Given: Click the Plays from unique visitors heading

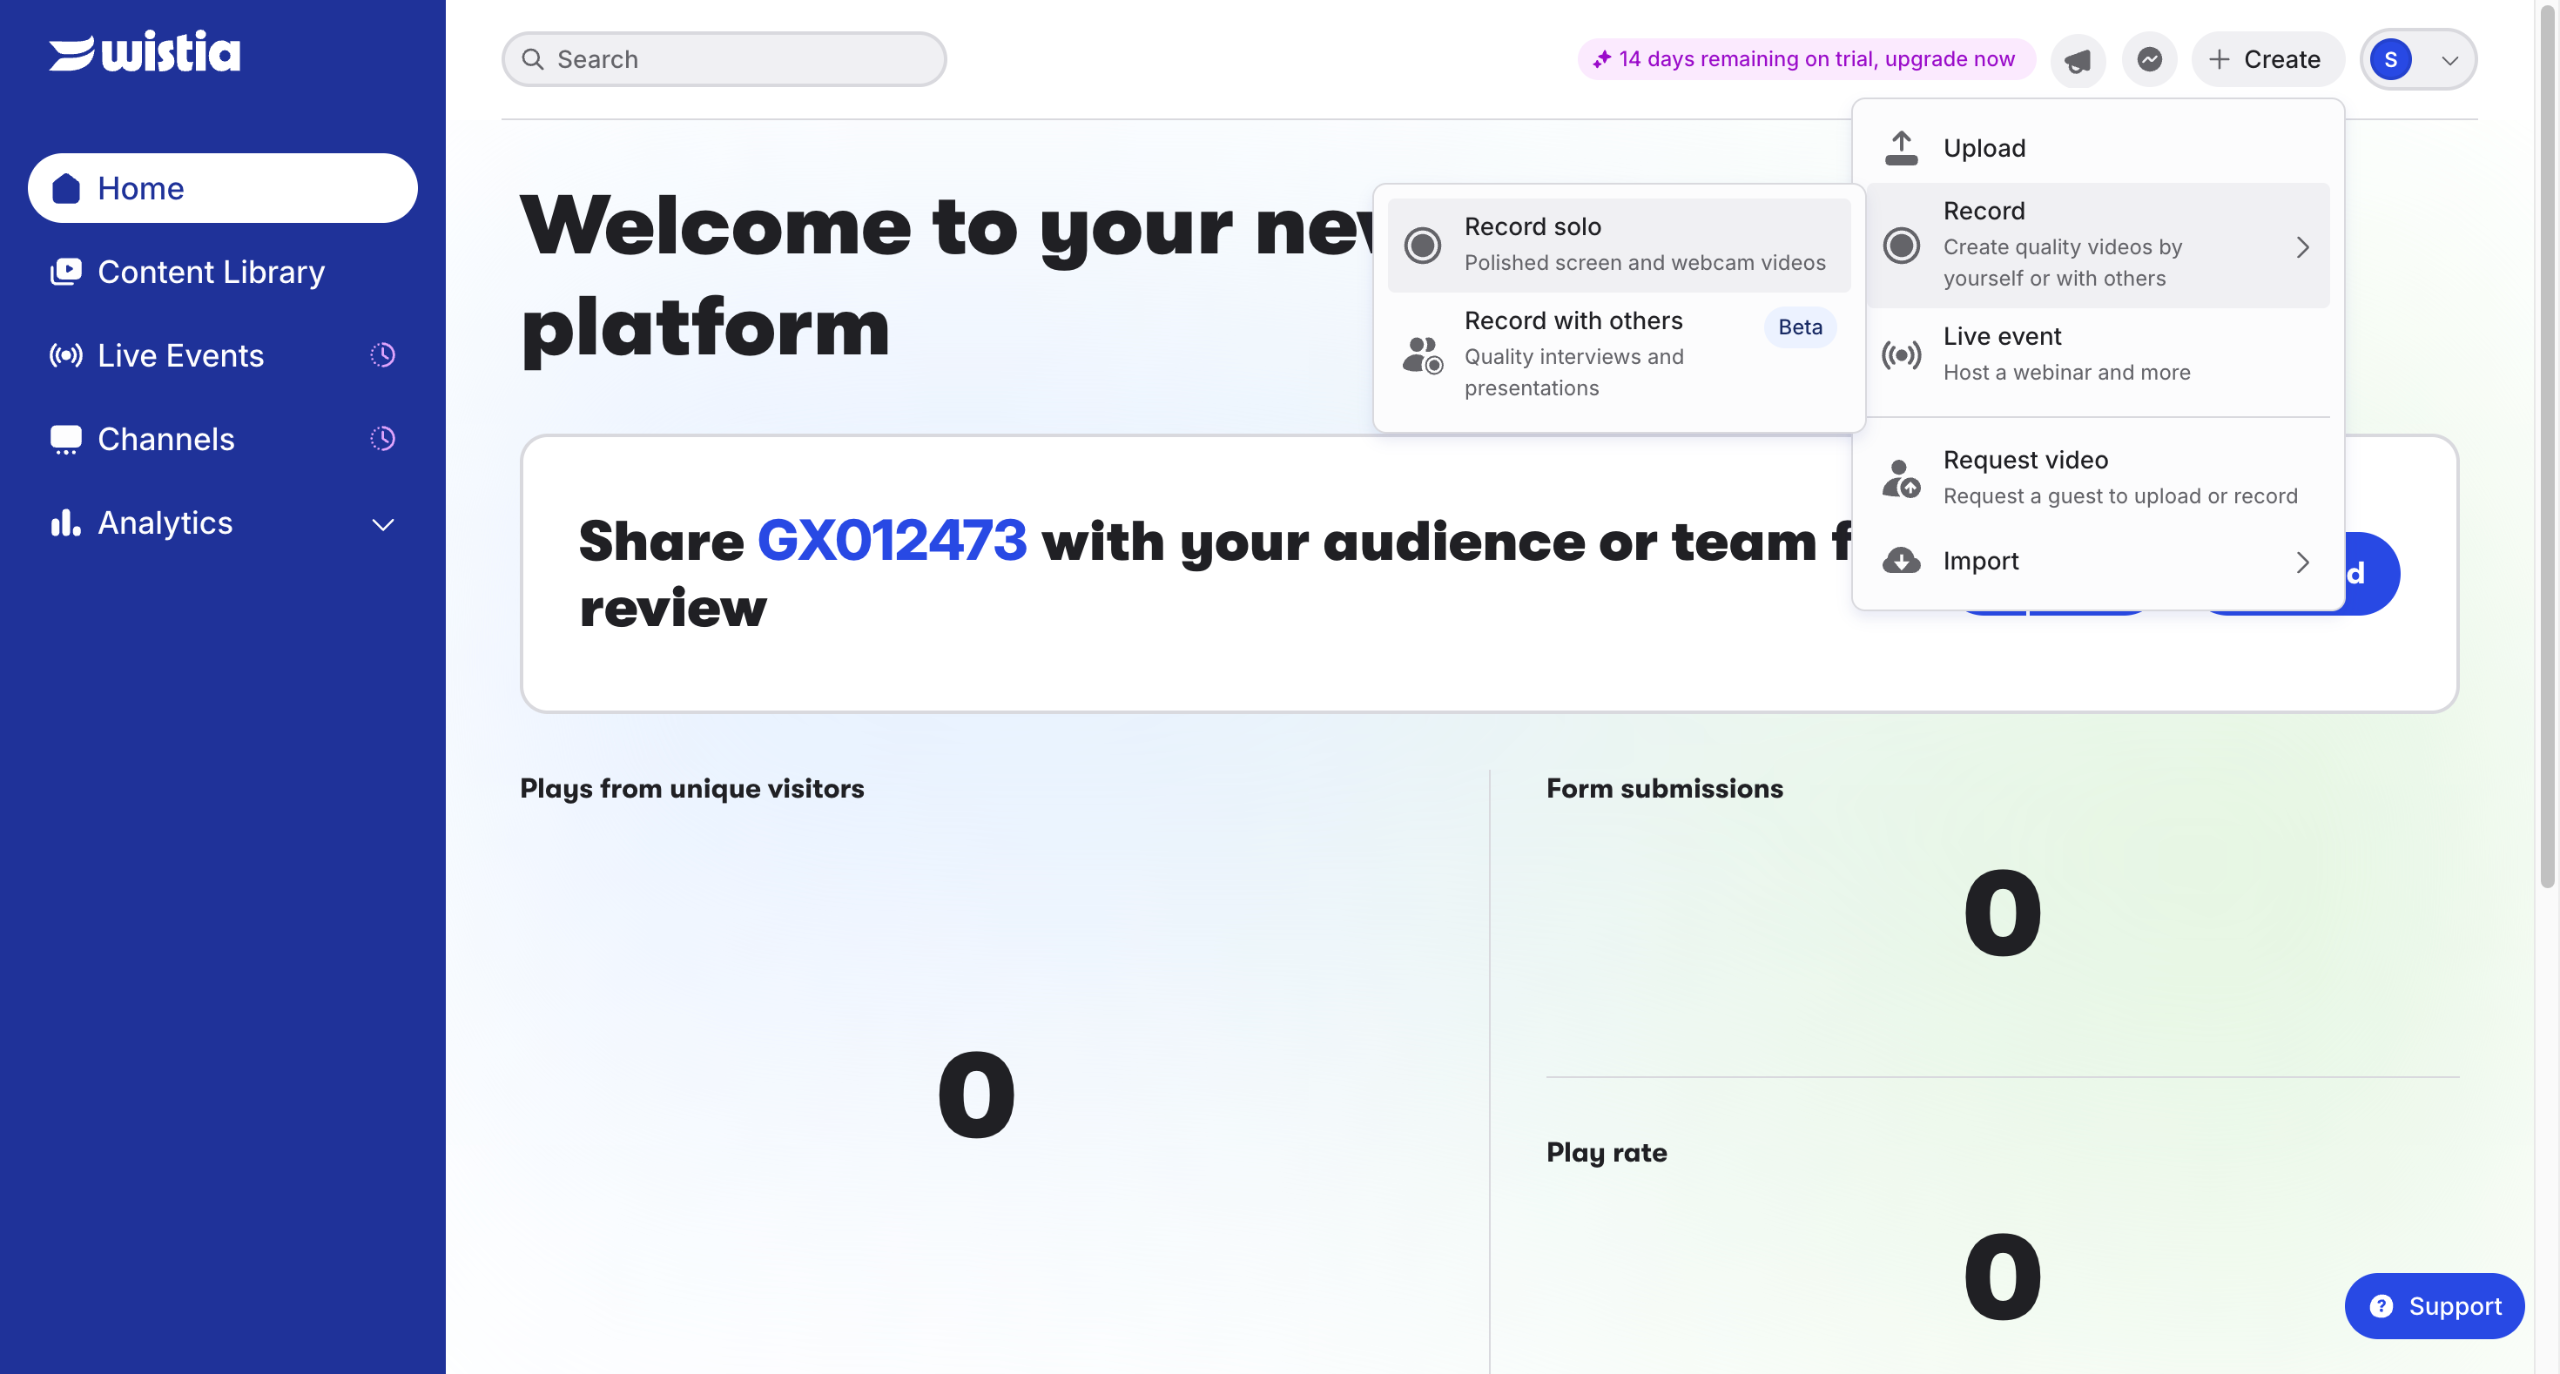Looking at the screenshot, I should pyautogui.click(x=692, y=789).
